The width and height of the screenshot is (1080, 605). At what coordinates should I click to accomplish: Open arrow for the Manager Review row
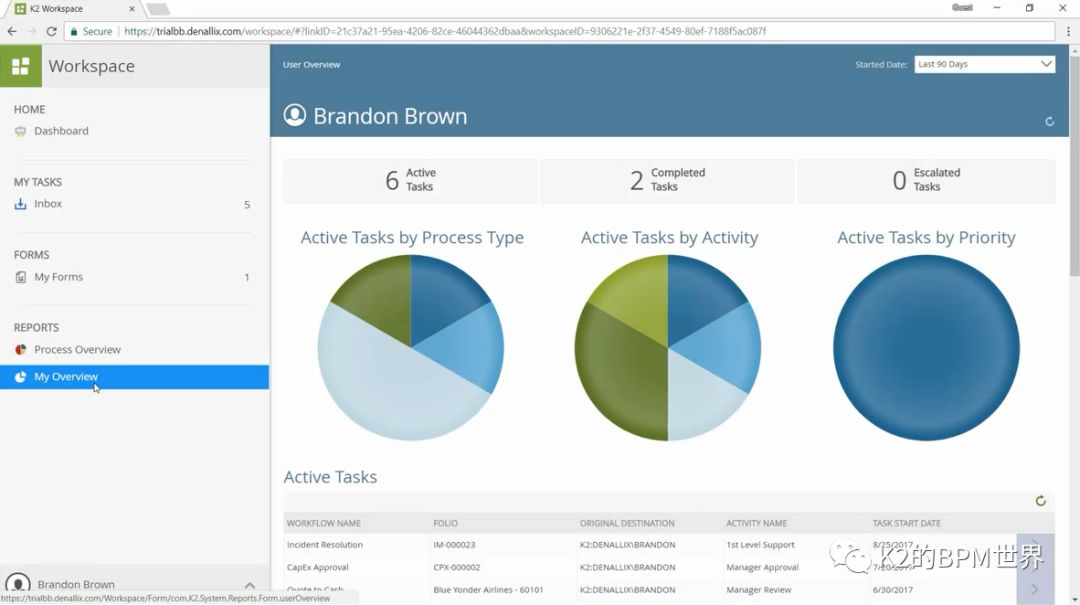click(1035, 589)
